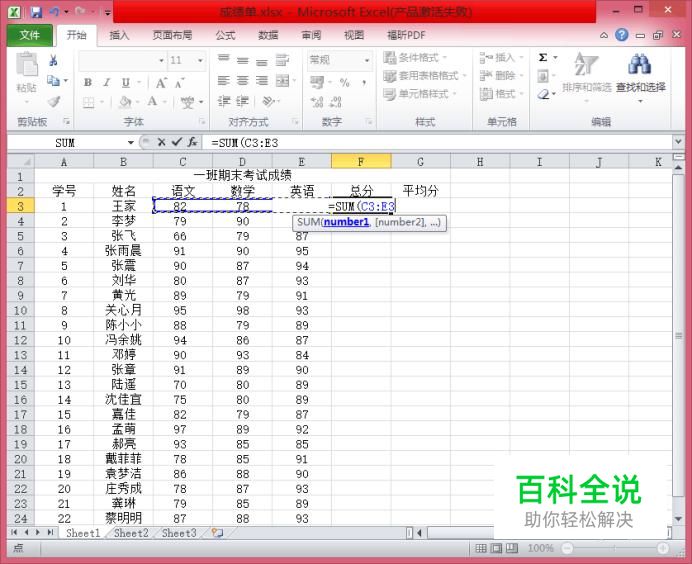Click the Wrap Text icon
Viewport: 692px width, 564px height.
point(282,60)
